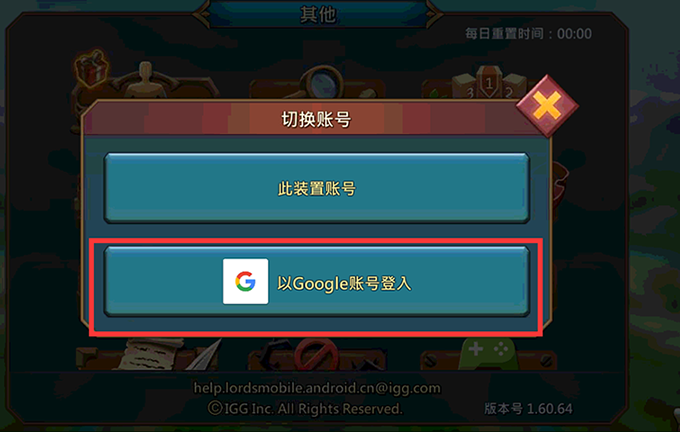Viewport: 680px width, 432px height.
Task: Tap the magnifying glass search icon
Action: pyautogui.click(x=321, y=82)
